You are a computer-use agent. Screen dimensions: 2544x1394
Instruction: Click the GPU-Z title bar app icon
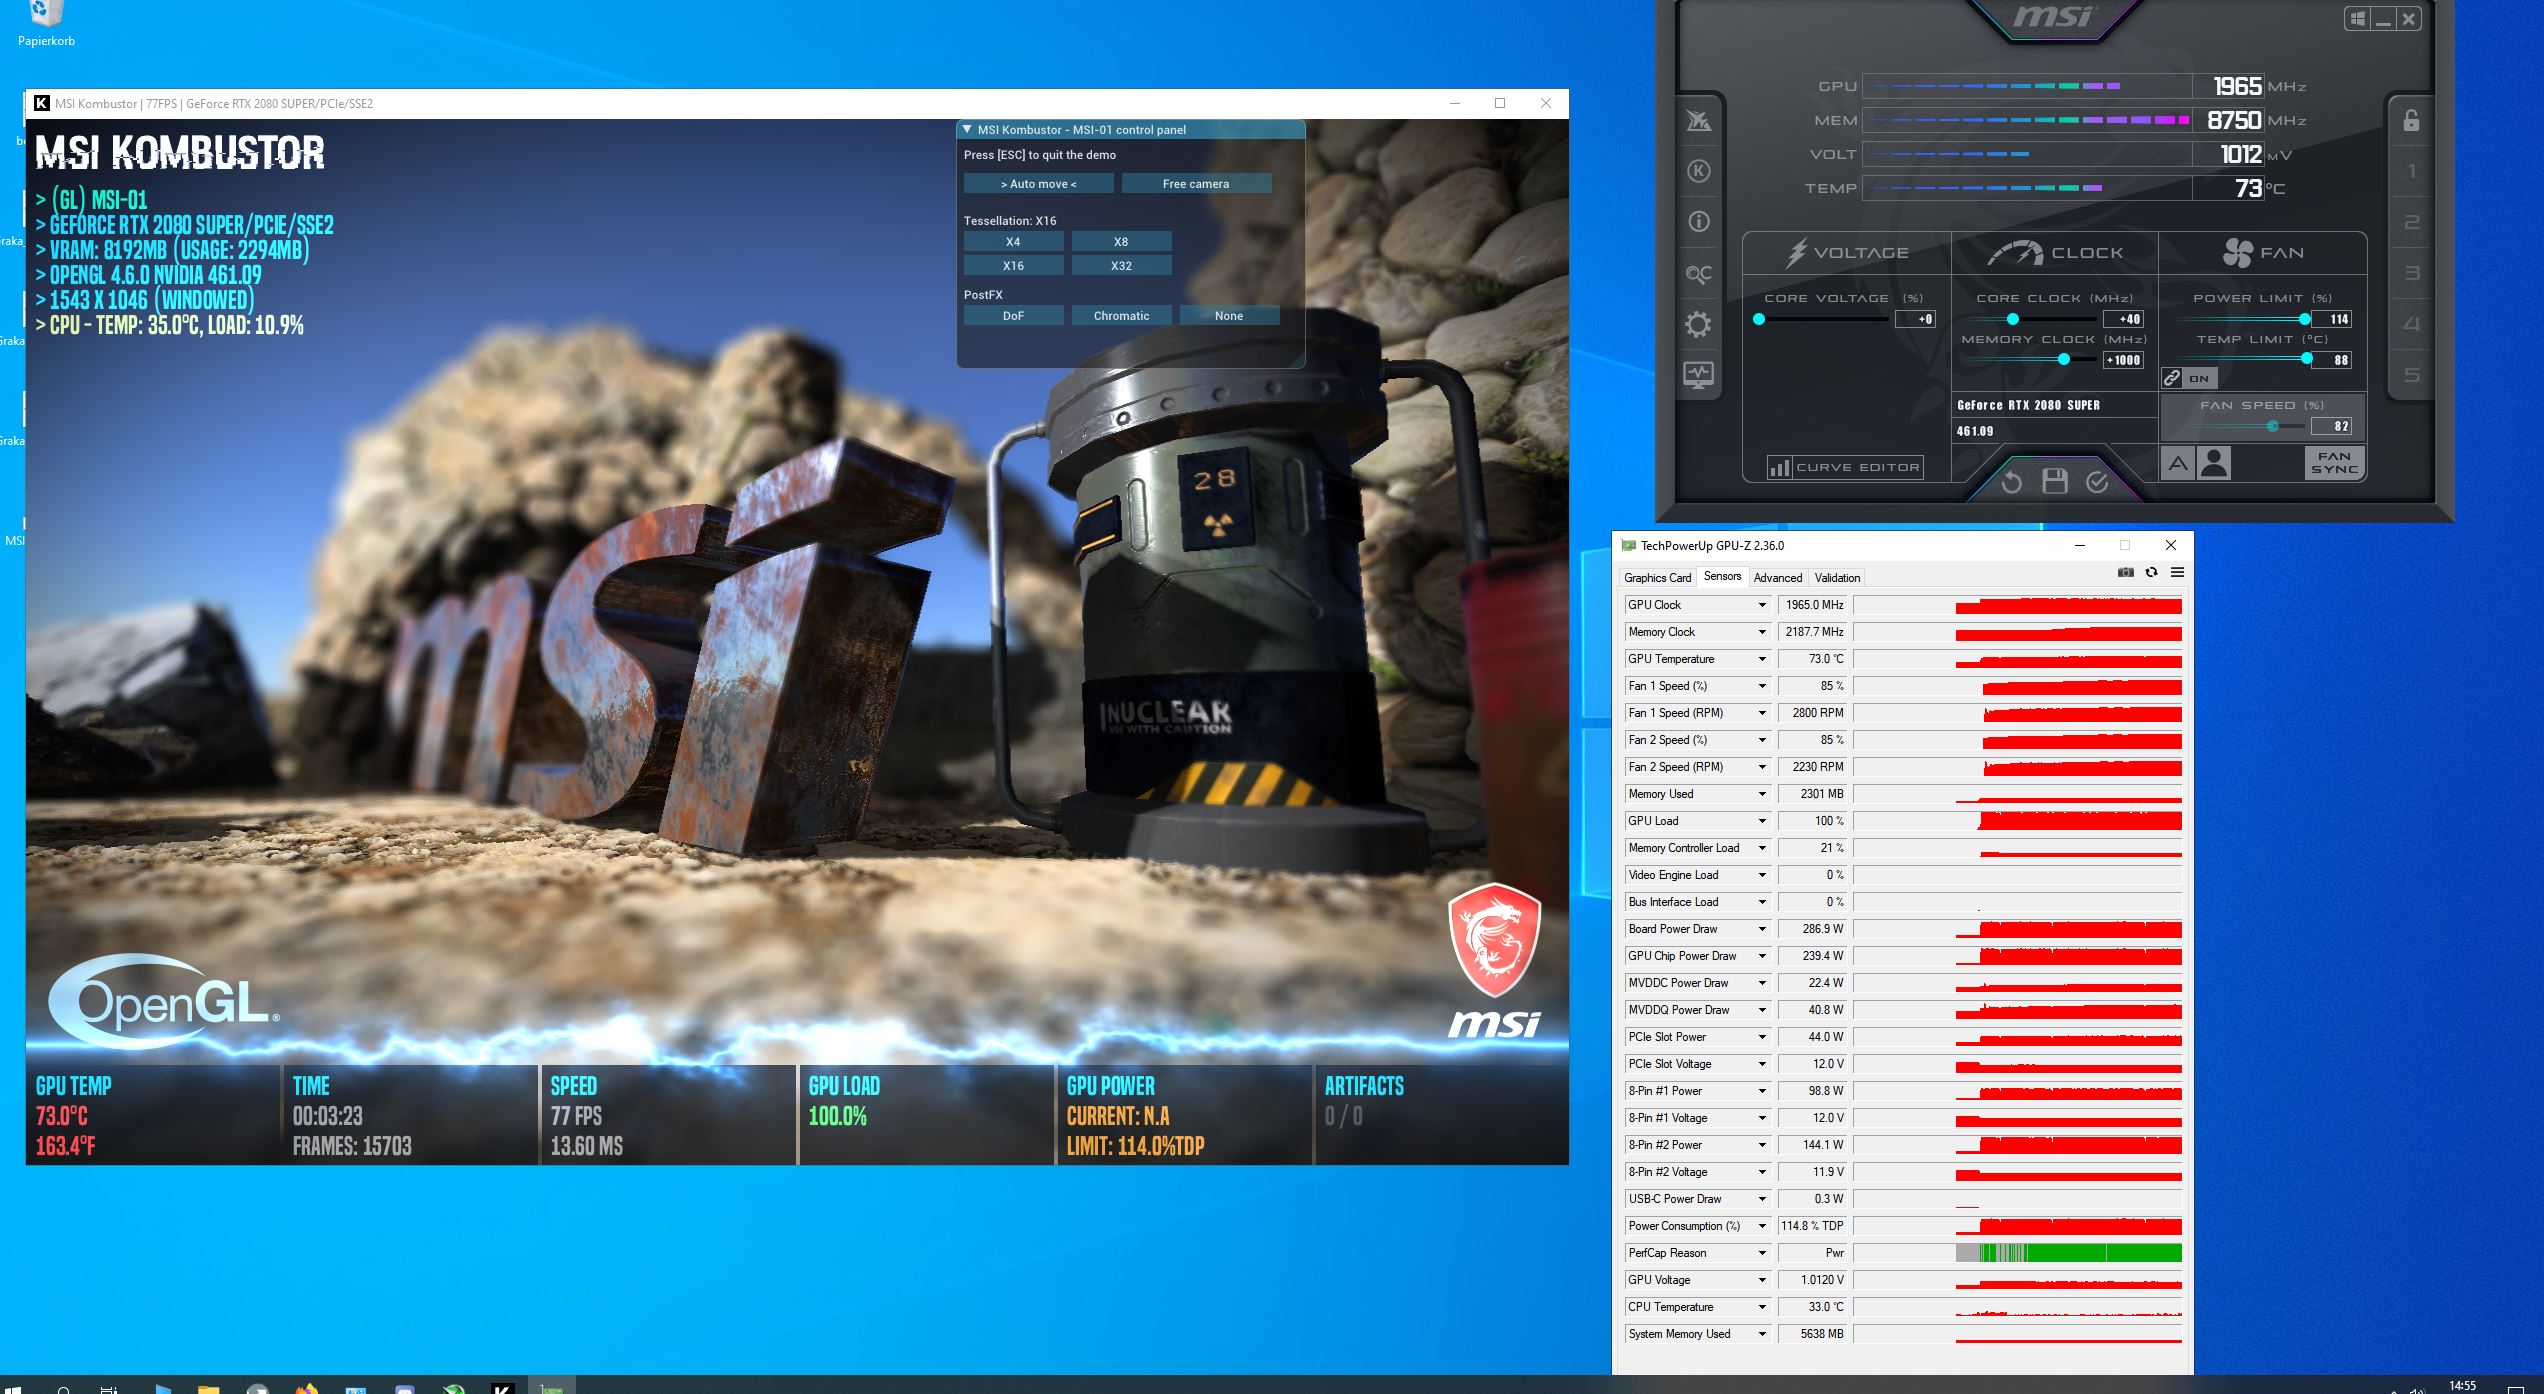click(x=1628, y=545)
